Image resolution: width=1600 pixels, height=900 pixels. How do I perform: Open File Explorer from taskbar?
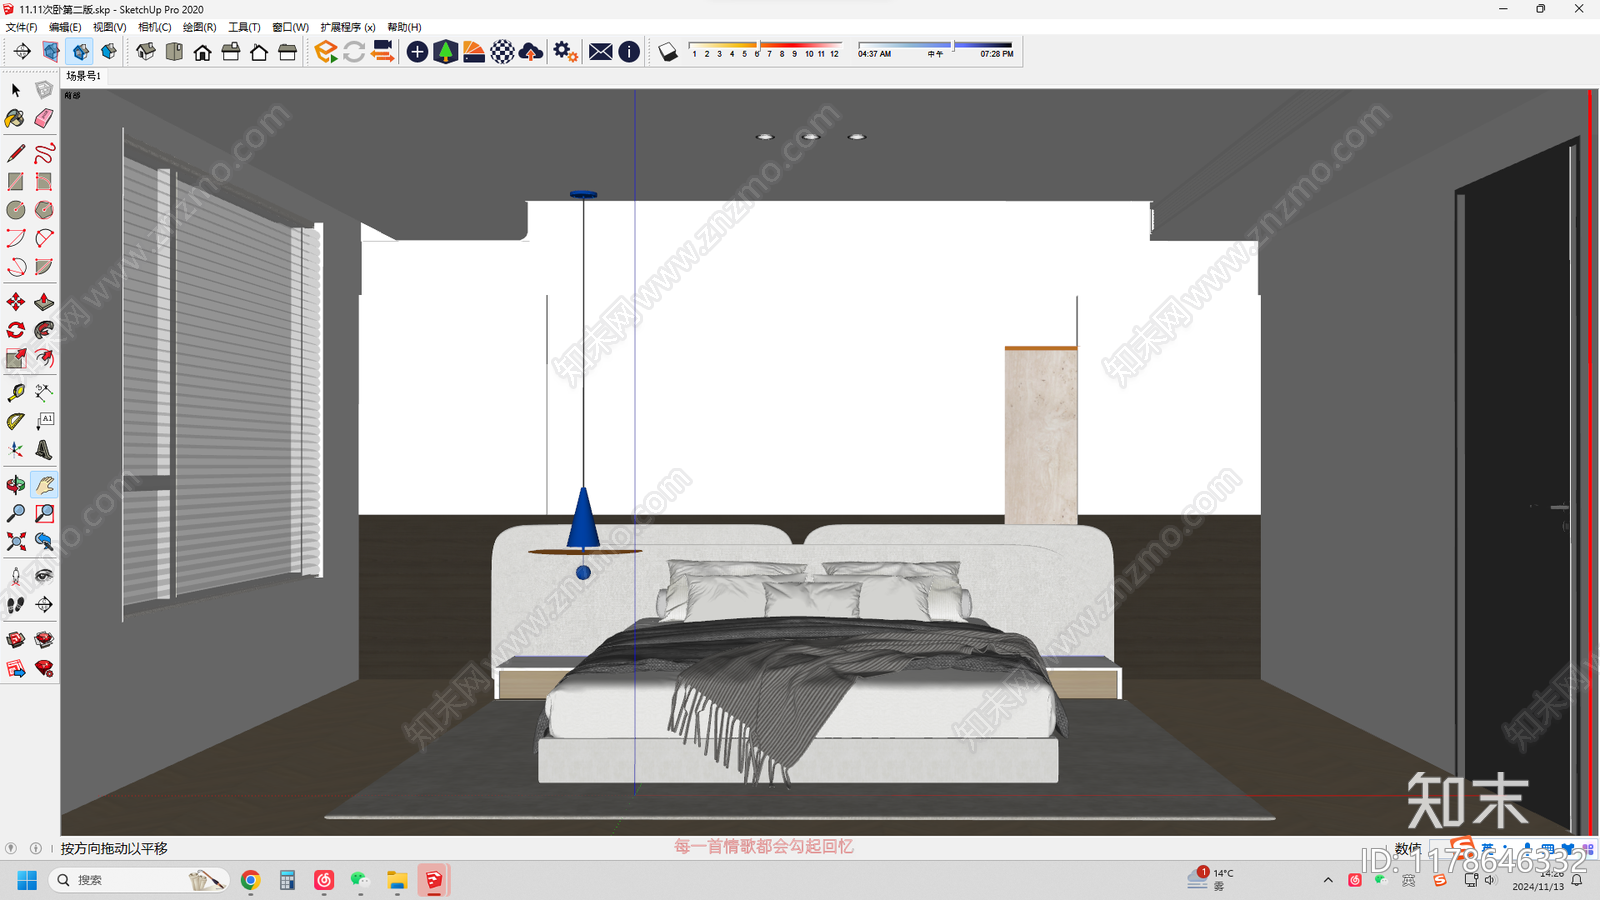397,880
